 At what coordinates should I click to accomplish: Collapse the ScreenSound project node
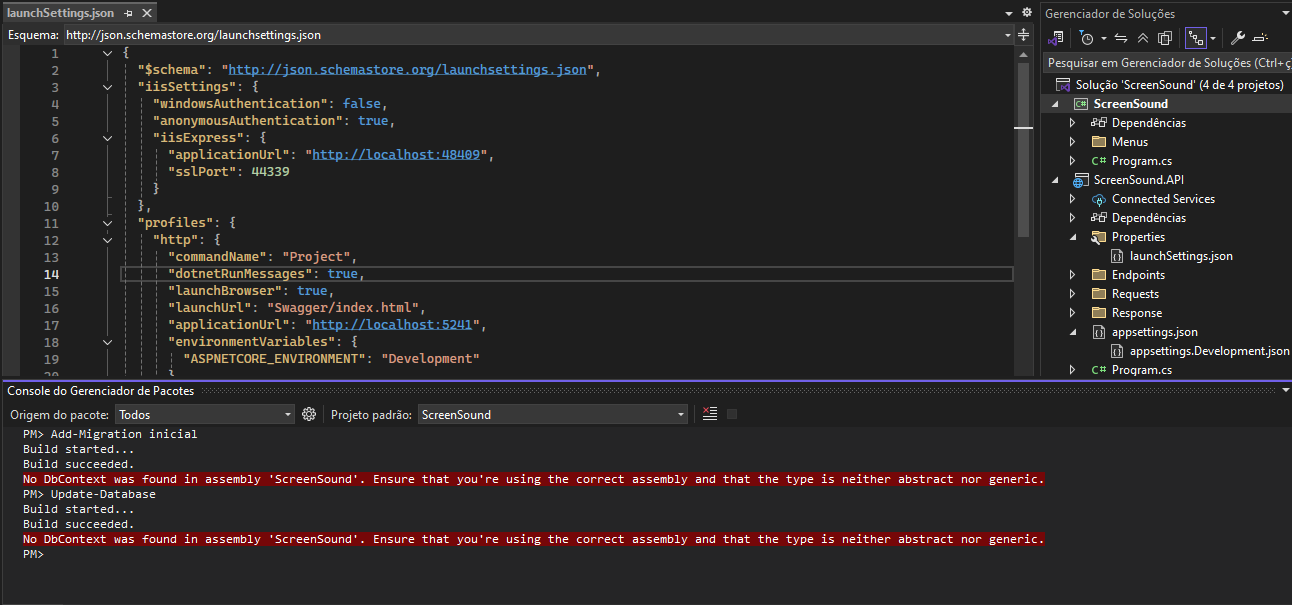(1054, 104)
